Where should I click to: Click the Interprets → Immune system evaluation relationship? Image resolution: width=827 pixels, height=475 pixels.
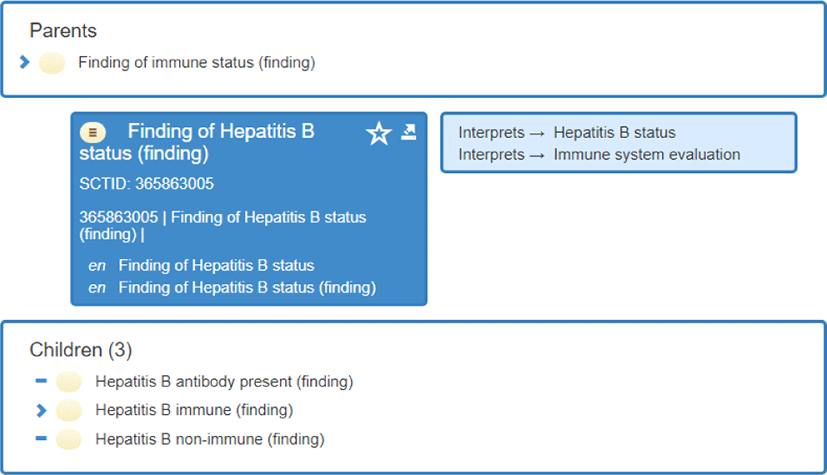pos(598,154)
